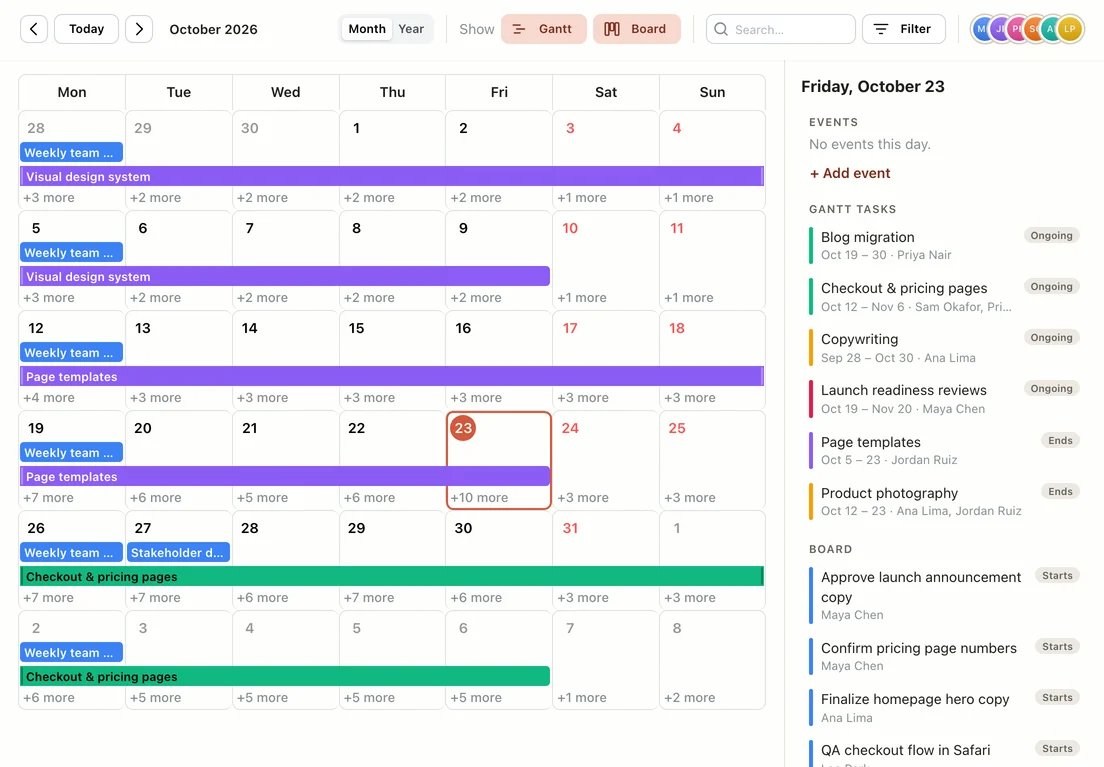Open Weekly team event on October 26
Screen dimensions: 1104x767
[72, 553]
